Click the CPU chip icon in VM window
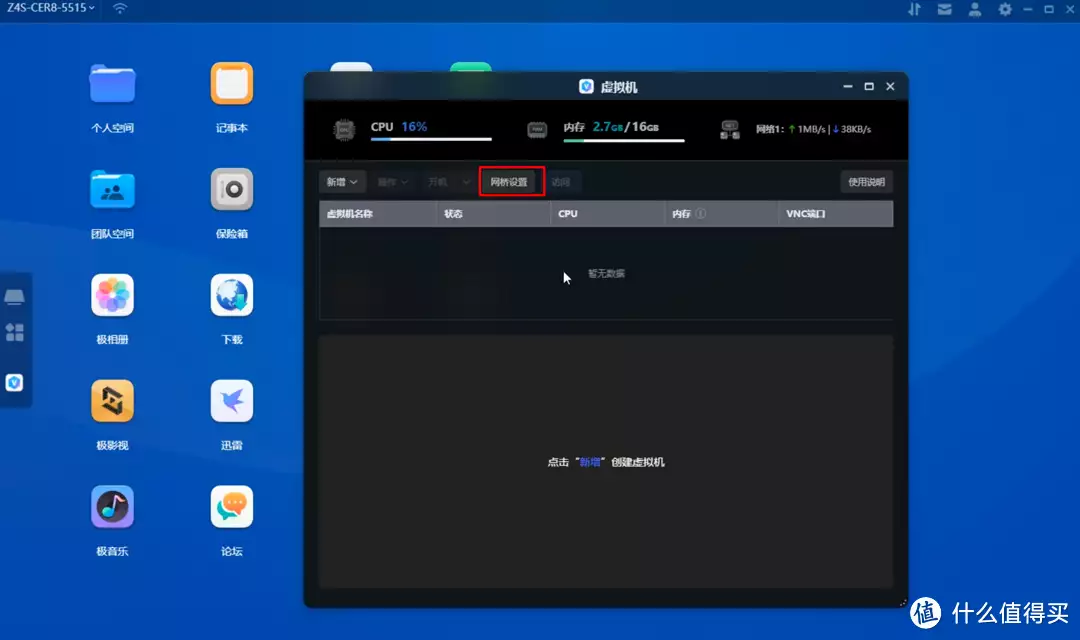1080x640 pixels. point(344,130)
